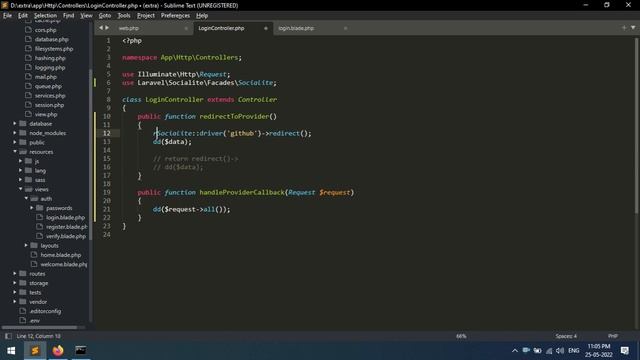Open welcome.blade.php in sidebar
The height and width of the screenshot is (360, 640).
(64, 264)
